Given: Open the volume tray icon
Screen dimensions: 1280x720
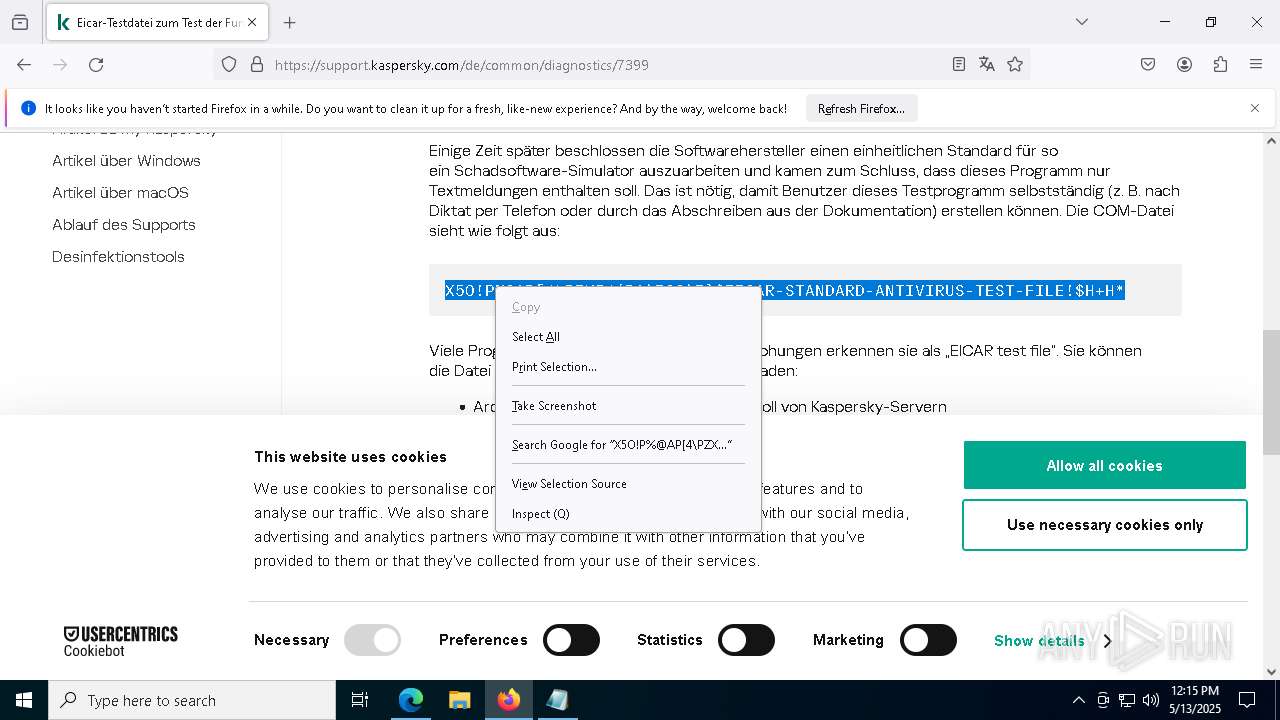Looking at the screenshot, I should [1151, 700].
